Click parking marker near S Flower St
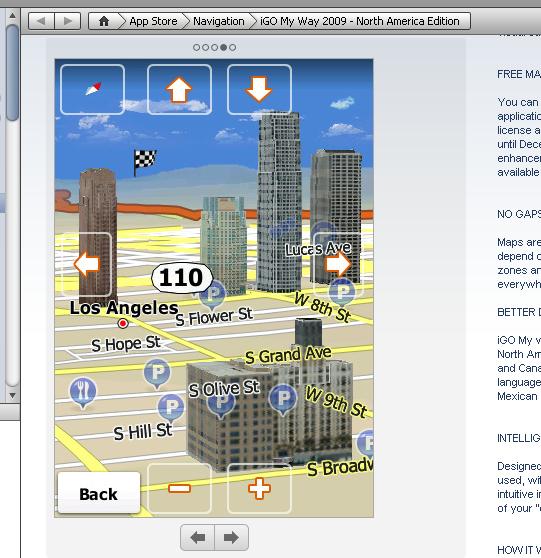Viewport: 541px width, 558px height. click(213, 294)
